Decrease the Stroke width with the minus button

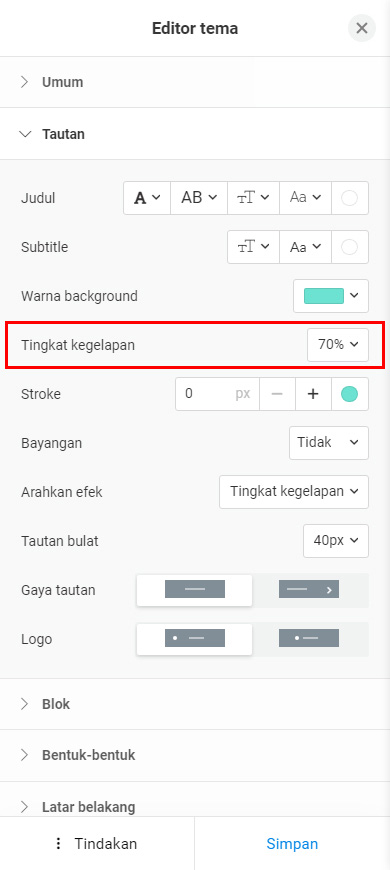277,394
